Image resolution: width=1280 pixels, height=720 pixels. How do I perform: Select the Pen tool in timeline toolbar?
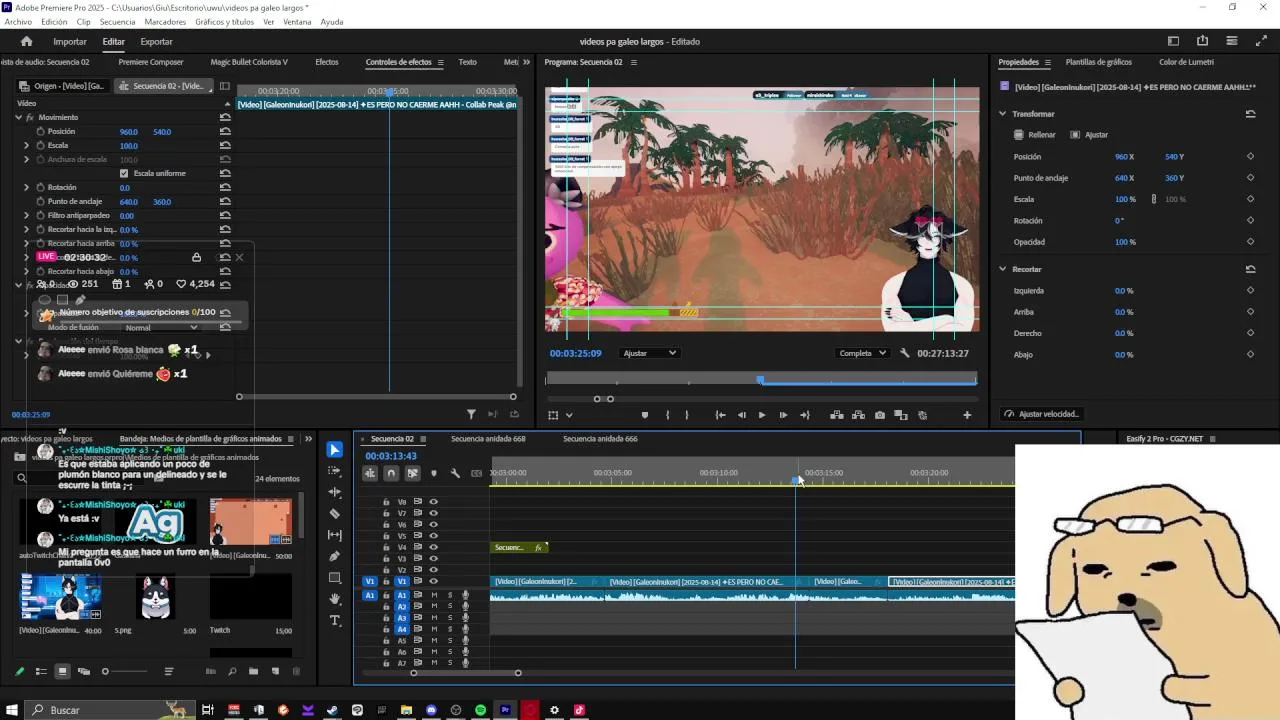[335, 556]
